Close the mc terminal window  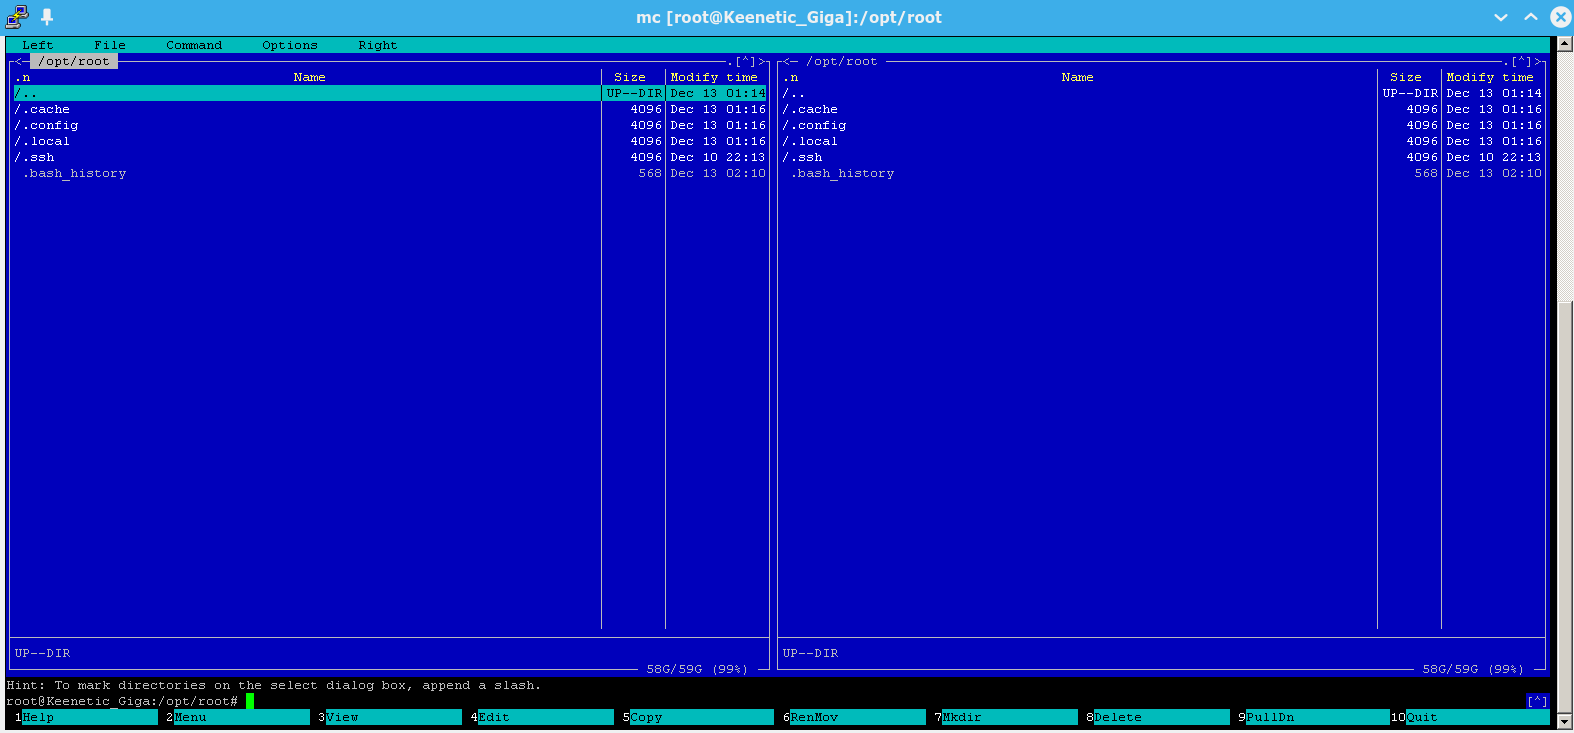point(1561,17)
